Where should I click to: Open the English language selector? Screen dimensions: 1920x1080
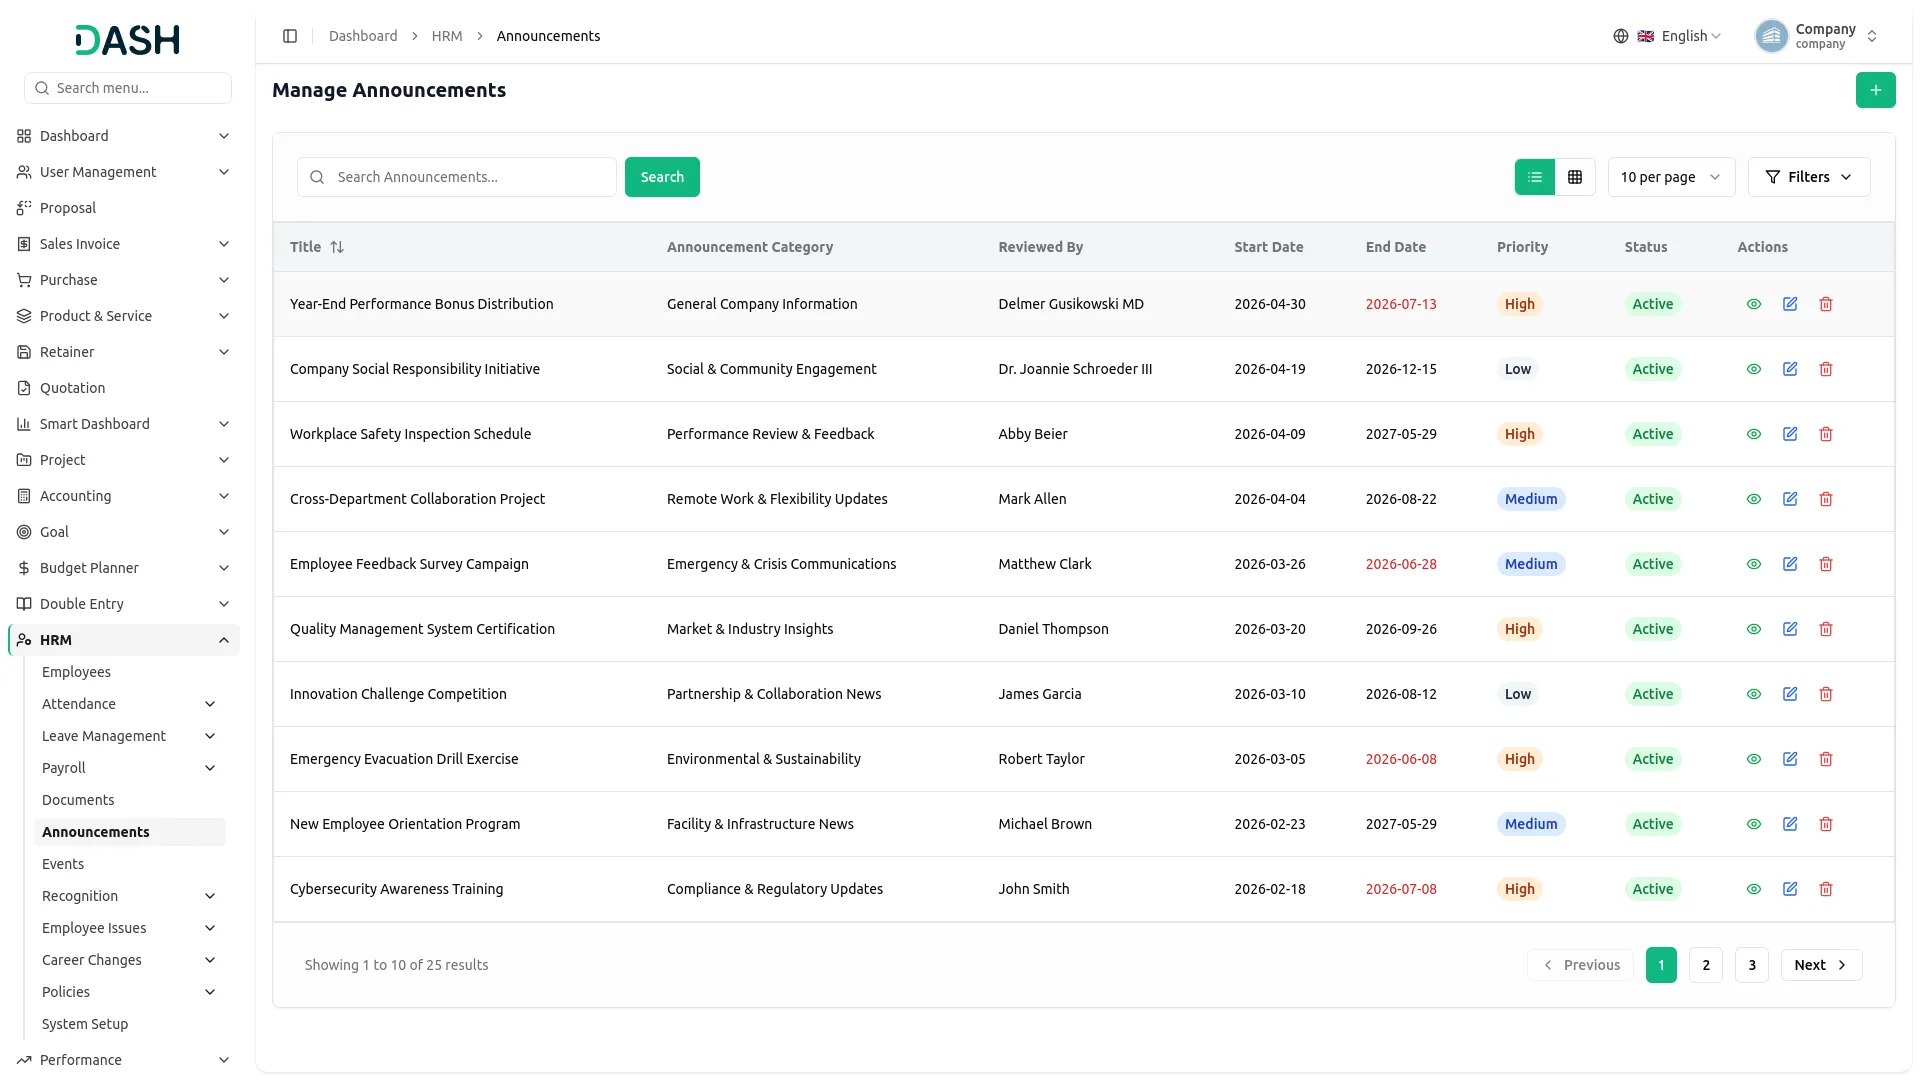(1668, 36)
